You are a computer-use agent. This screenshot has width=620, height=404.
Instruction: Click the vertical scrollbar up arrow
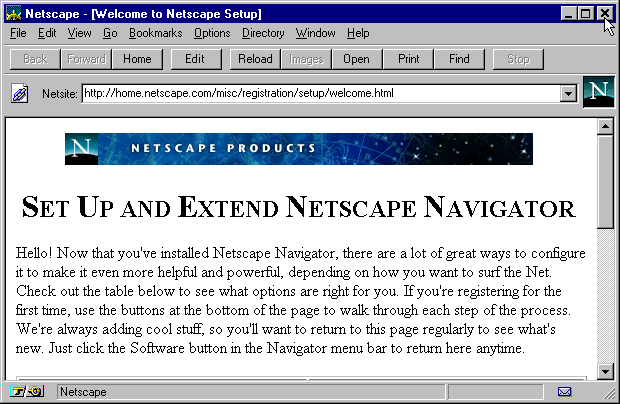(x=605, y=126)
